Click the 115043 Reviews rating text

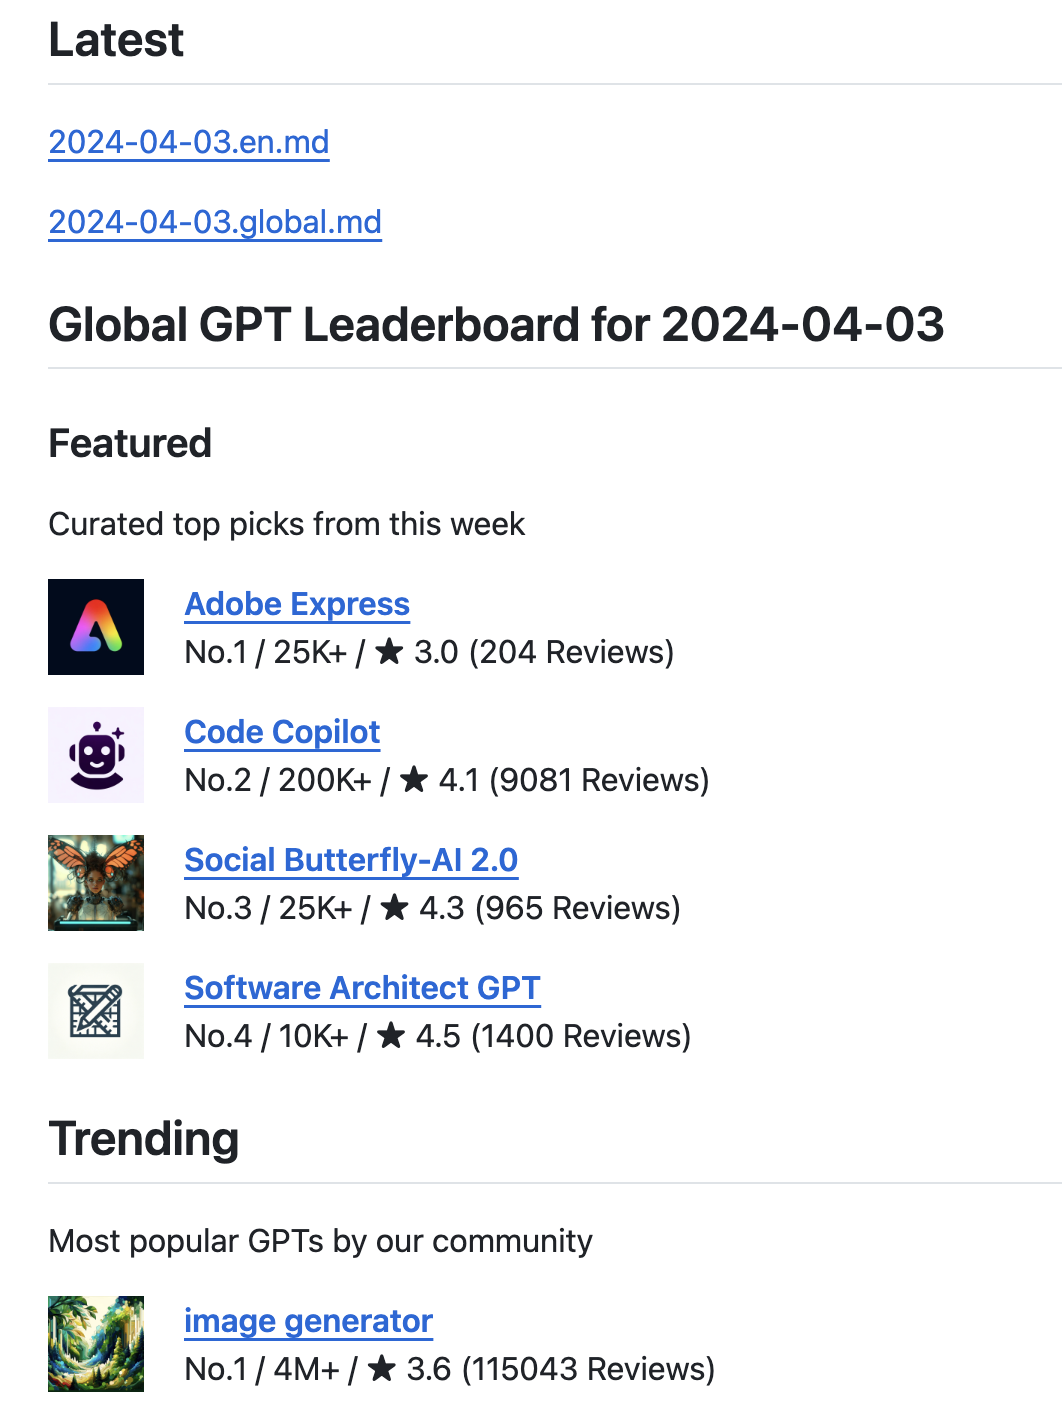588,1369
